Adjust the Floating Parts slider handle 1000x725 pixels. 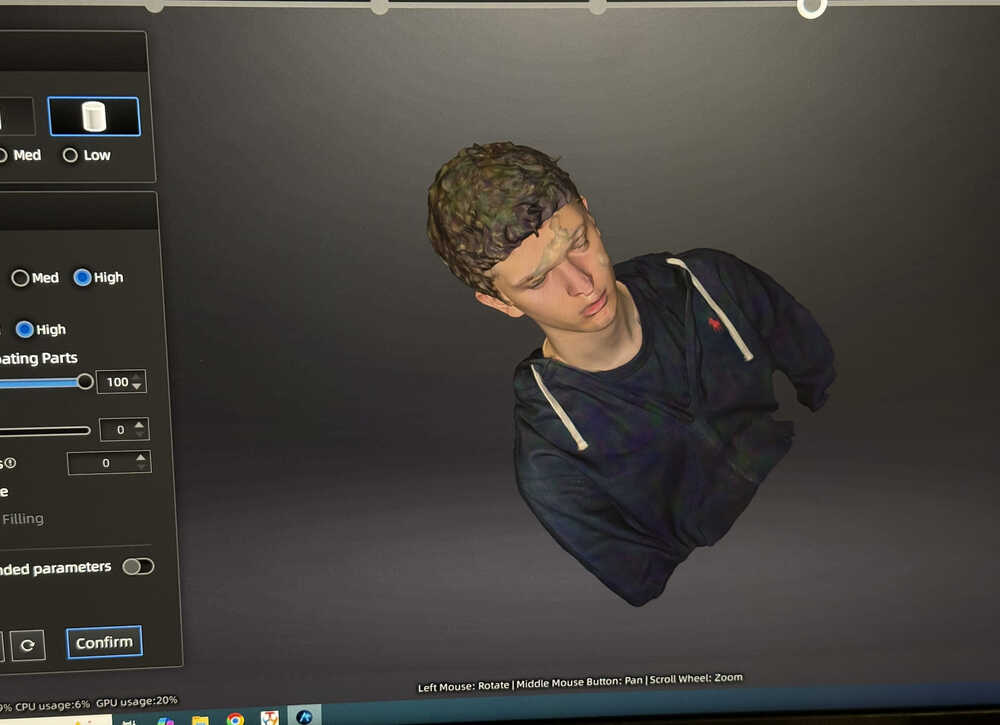point(84,382)
